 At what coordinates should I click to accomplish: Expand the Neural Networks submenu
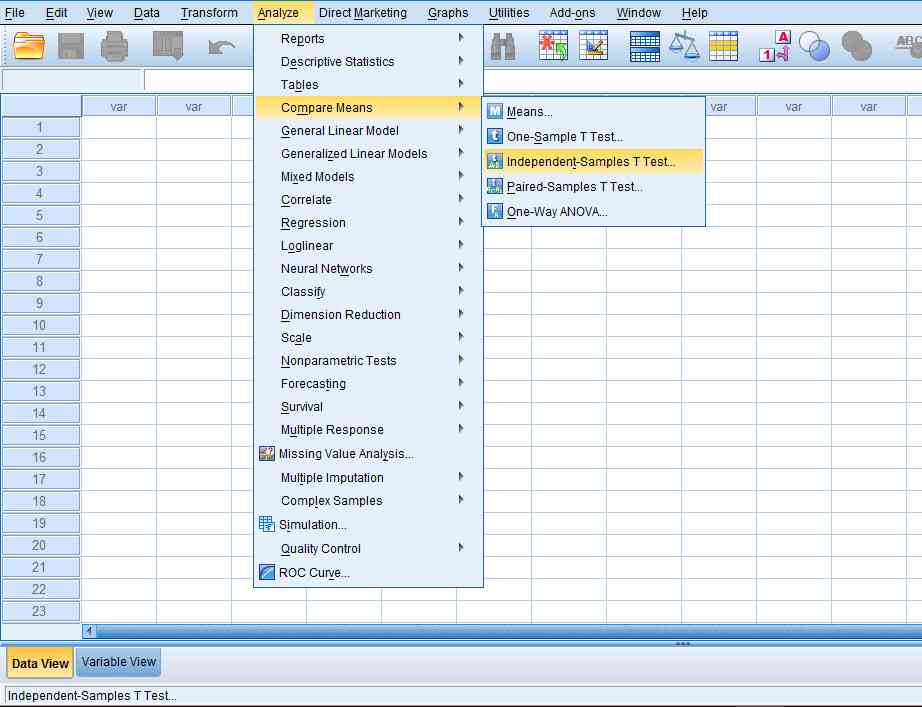click(369, 268)
